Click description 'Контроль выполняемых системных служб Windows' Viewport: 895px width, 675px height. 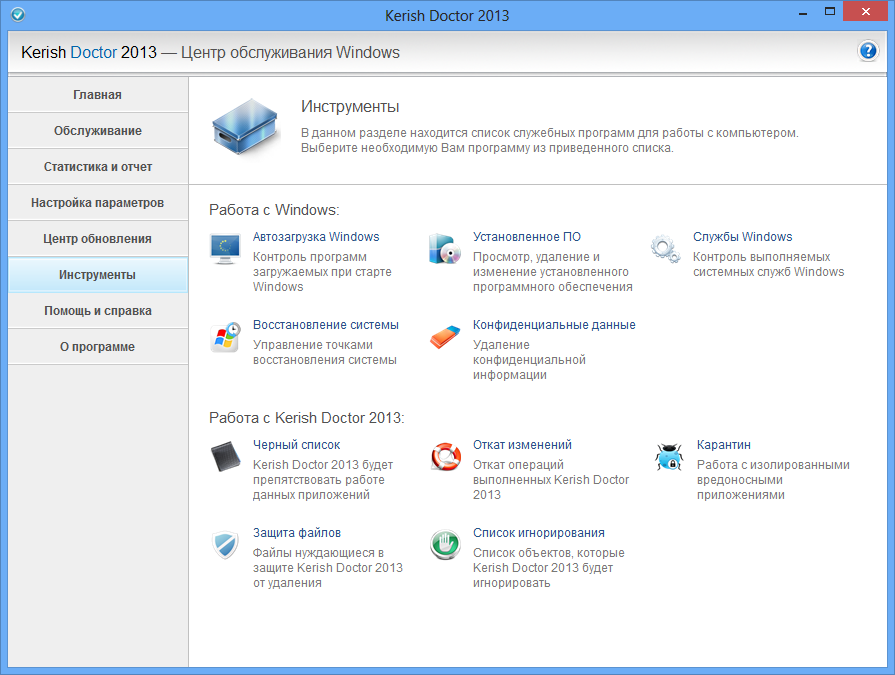(768, 264)
